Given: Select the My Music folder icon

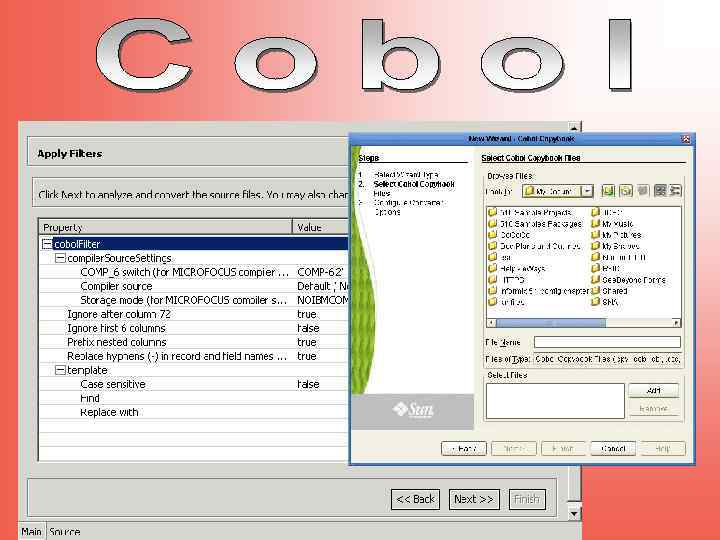Looking at the screenshot, I should [596, 224].
